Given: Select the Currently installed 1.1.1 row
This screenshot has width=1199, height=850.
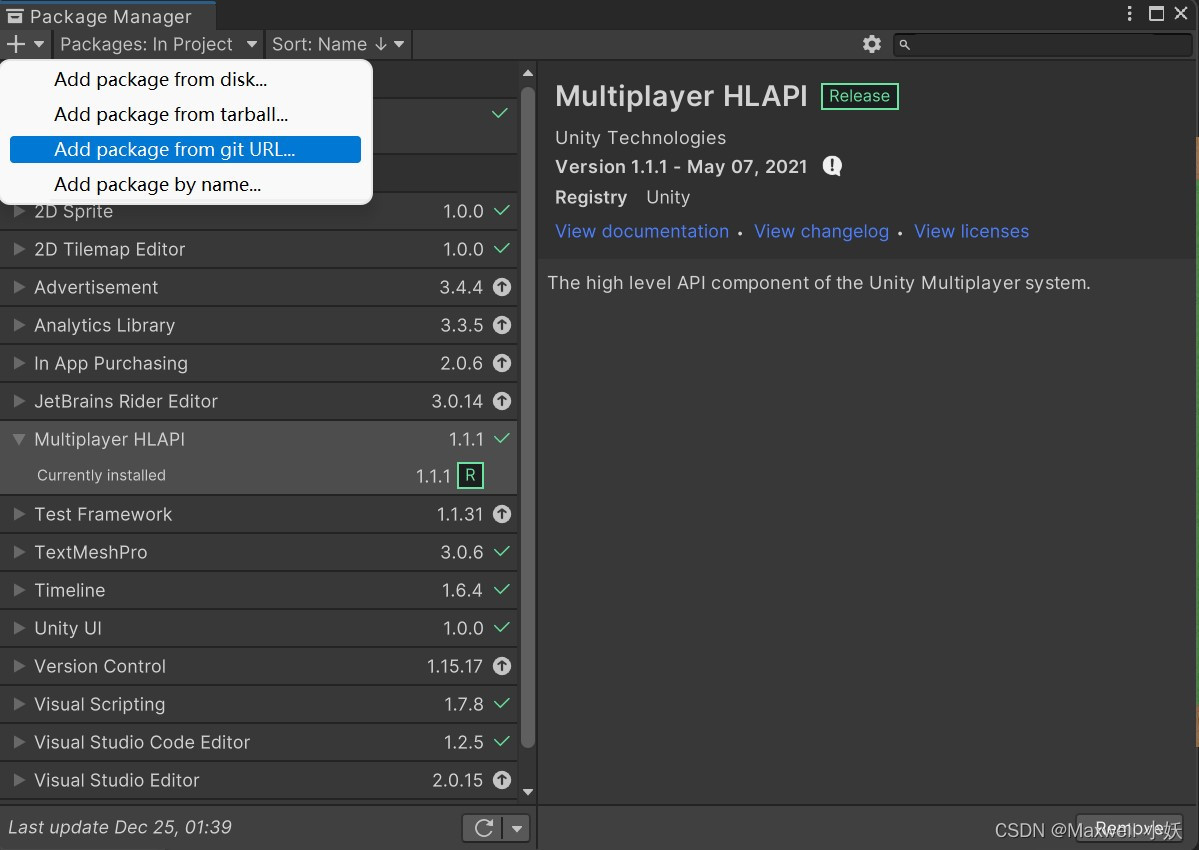Looking at the screenshot, I should (x=258, y=475).
